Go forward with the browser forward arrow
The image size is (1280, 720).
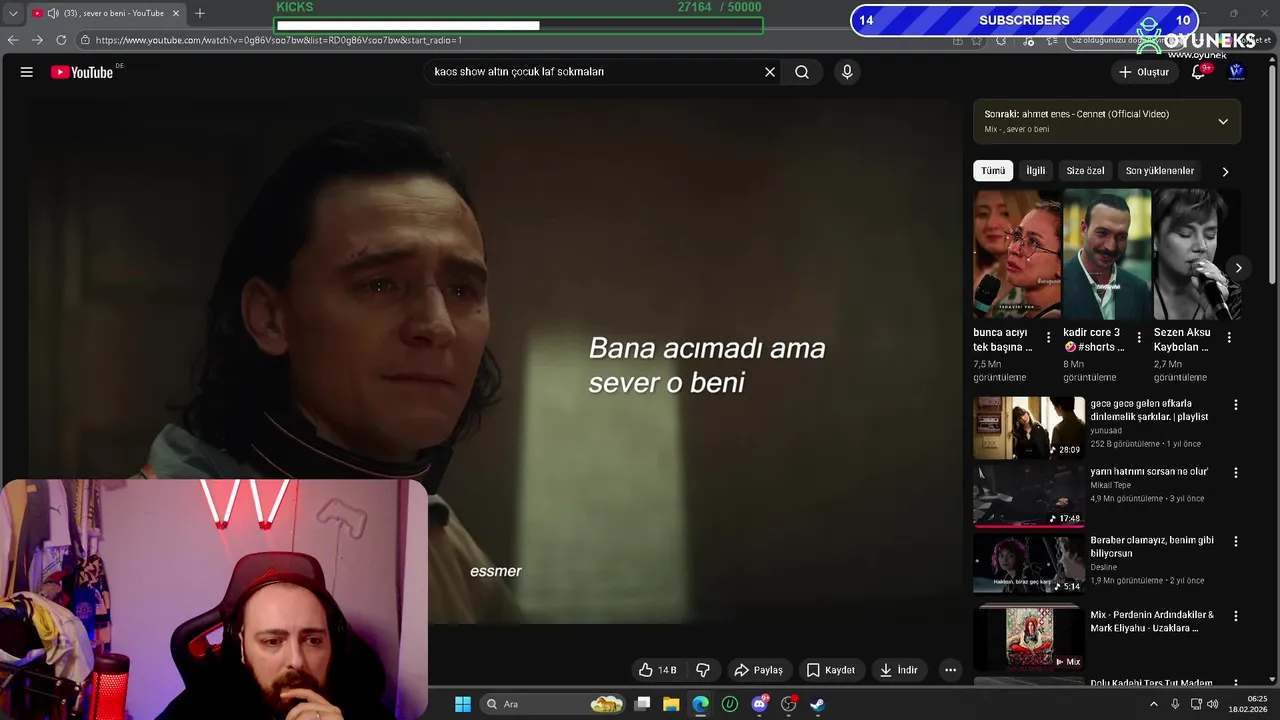[x=37, y=40]
